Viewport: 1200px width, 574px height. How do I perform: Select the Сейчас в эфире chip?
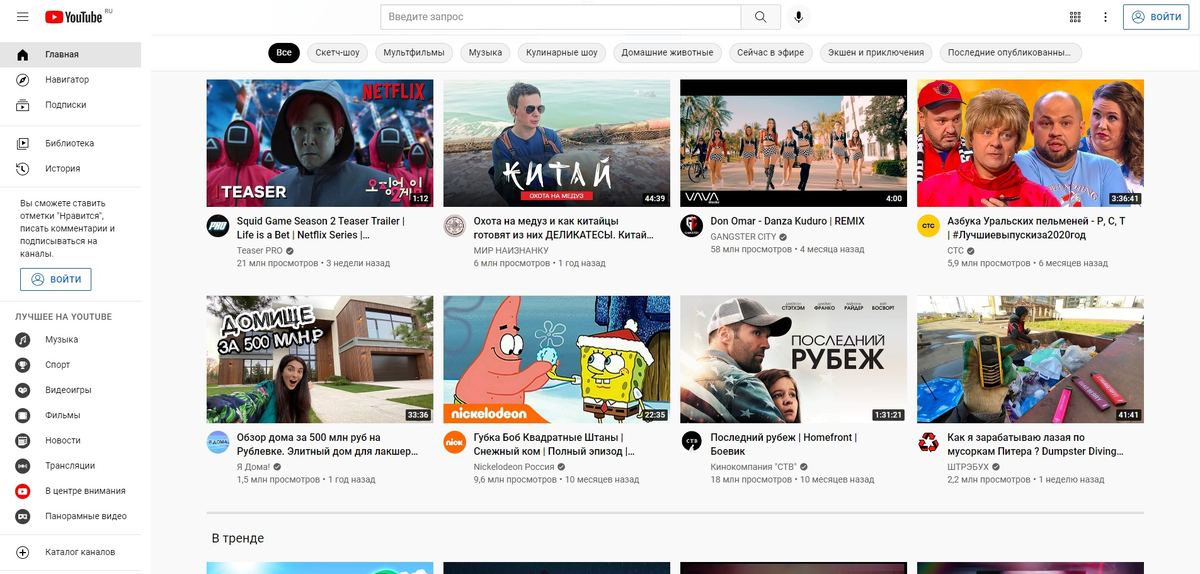(771, 53)
